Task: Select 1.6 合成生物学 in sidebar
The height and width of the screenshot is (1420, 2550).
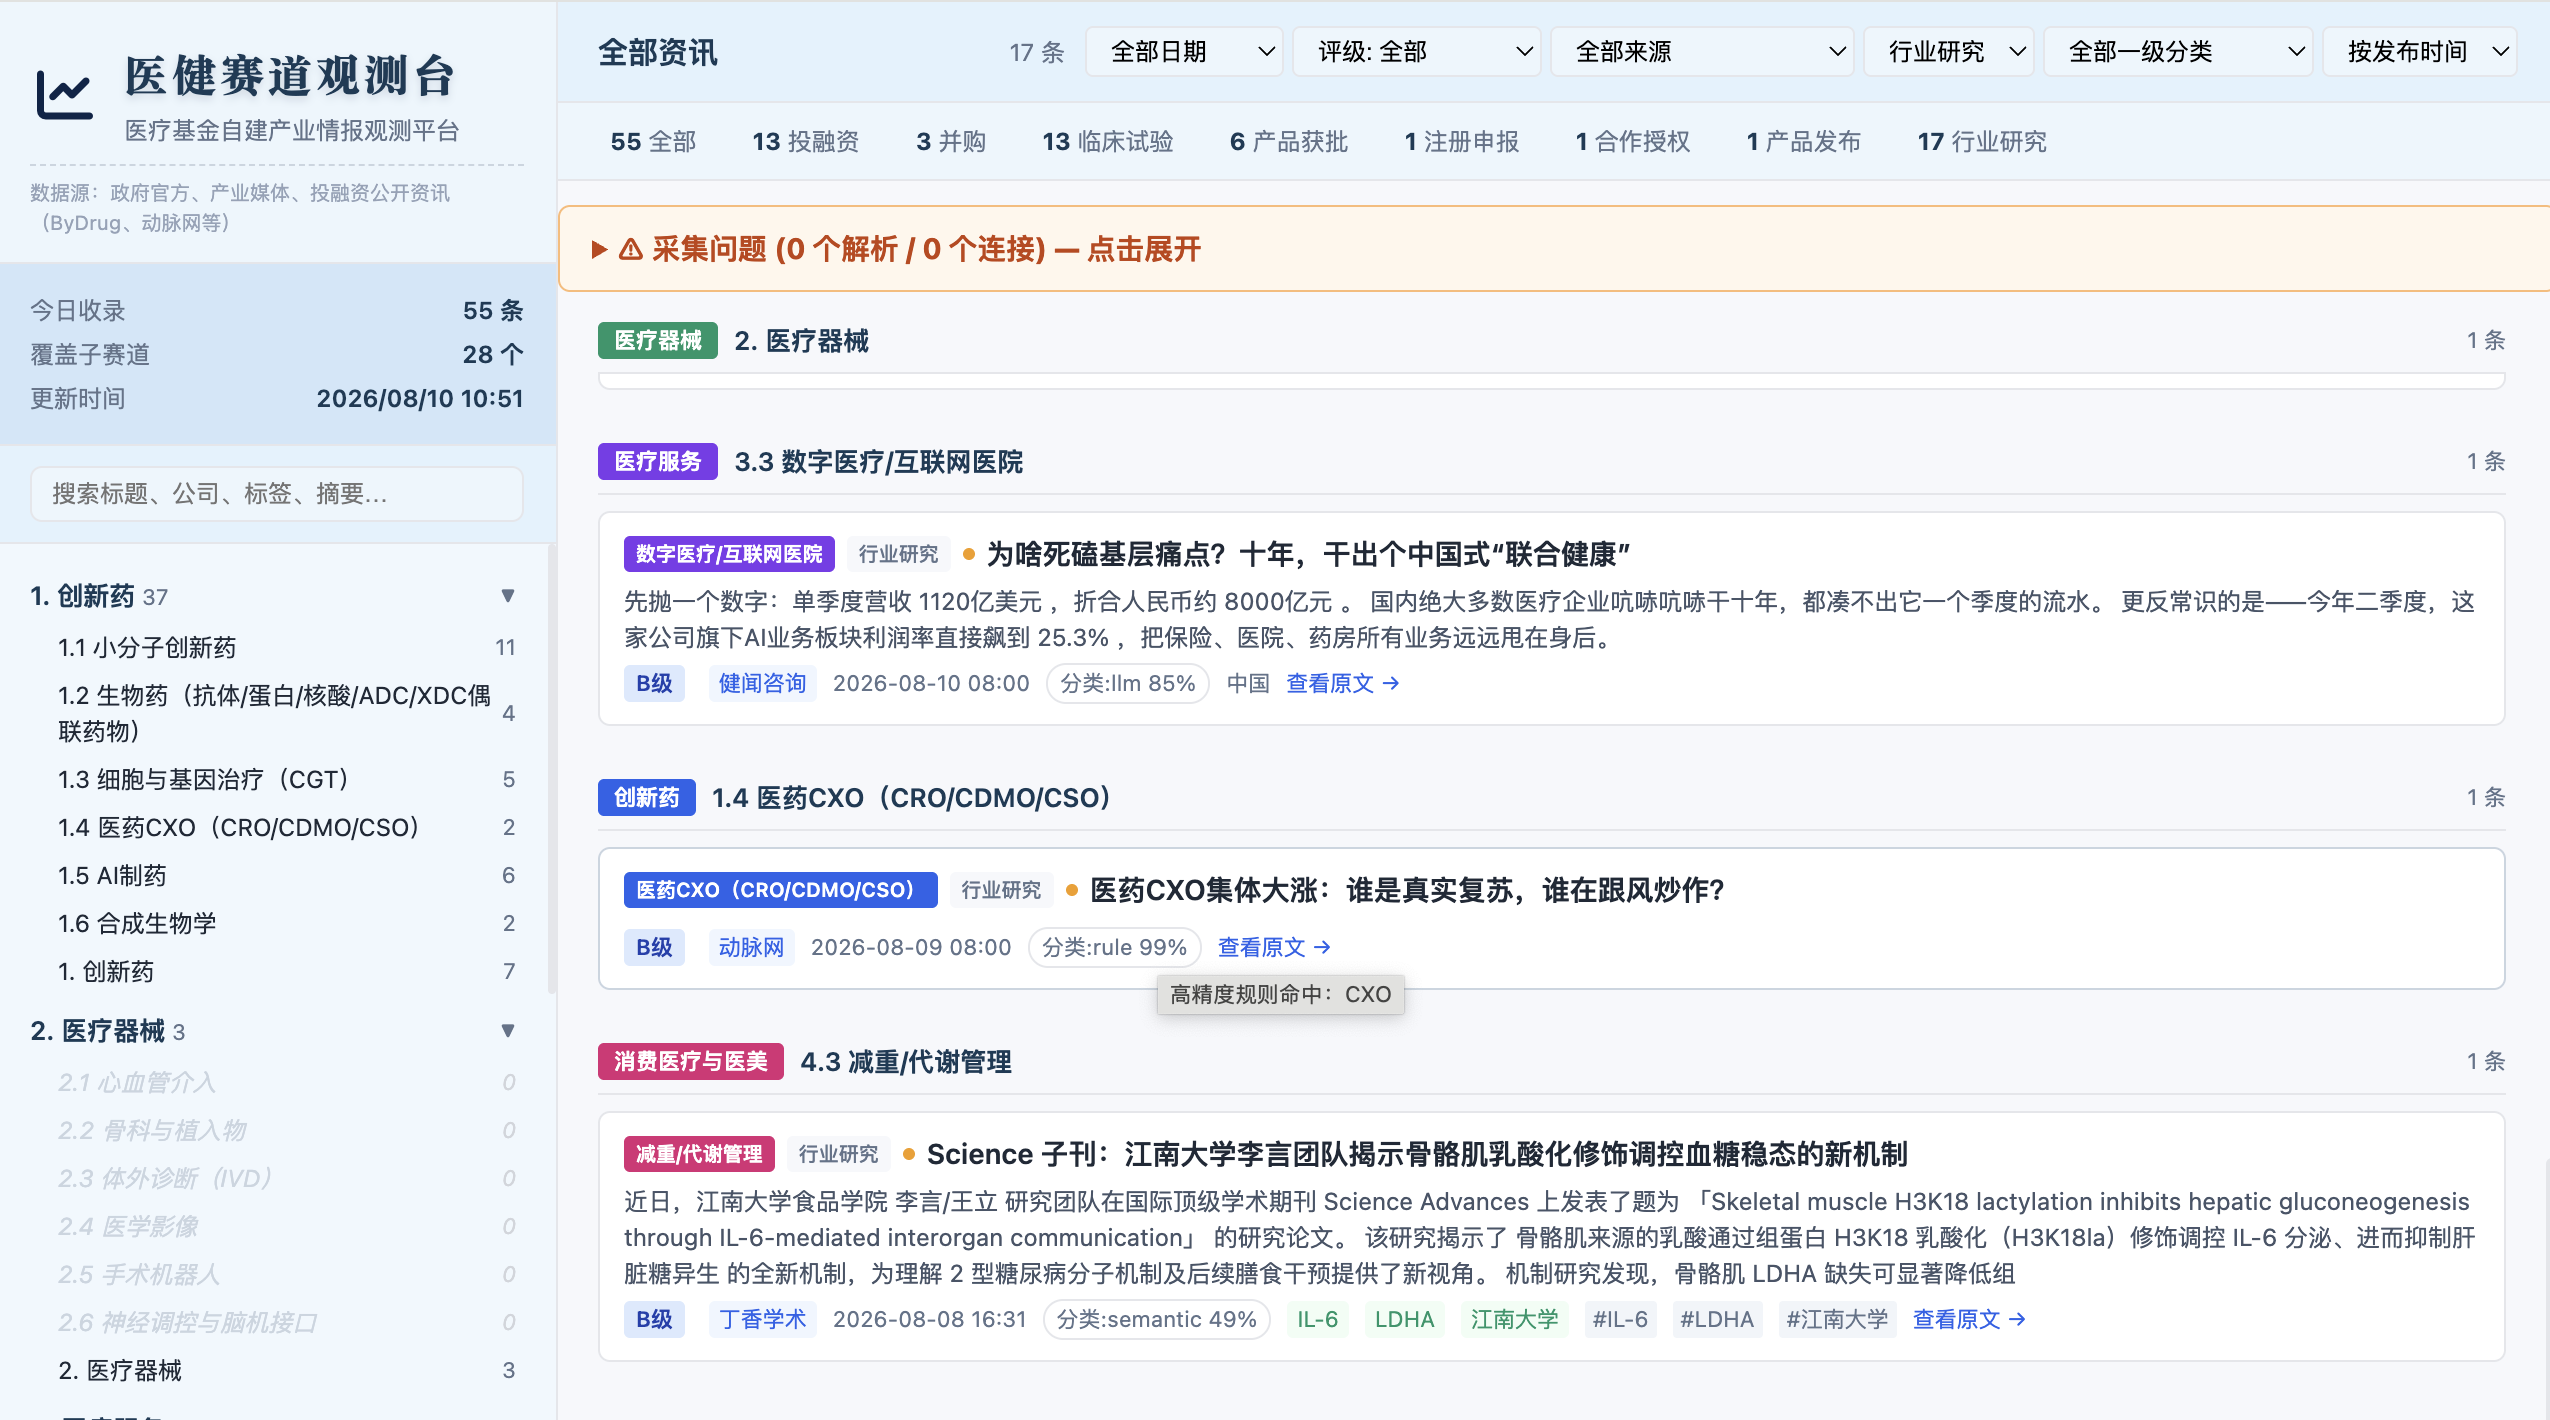Action: click(x=287, y=924)
